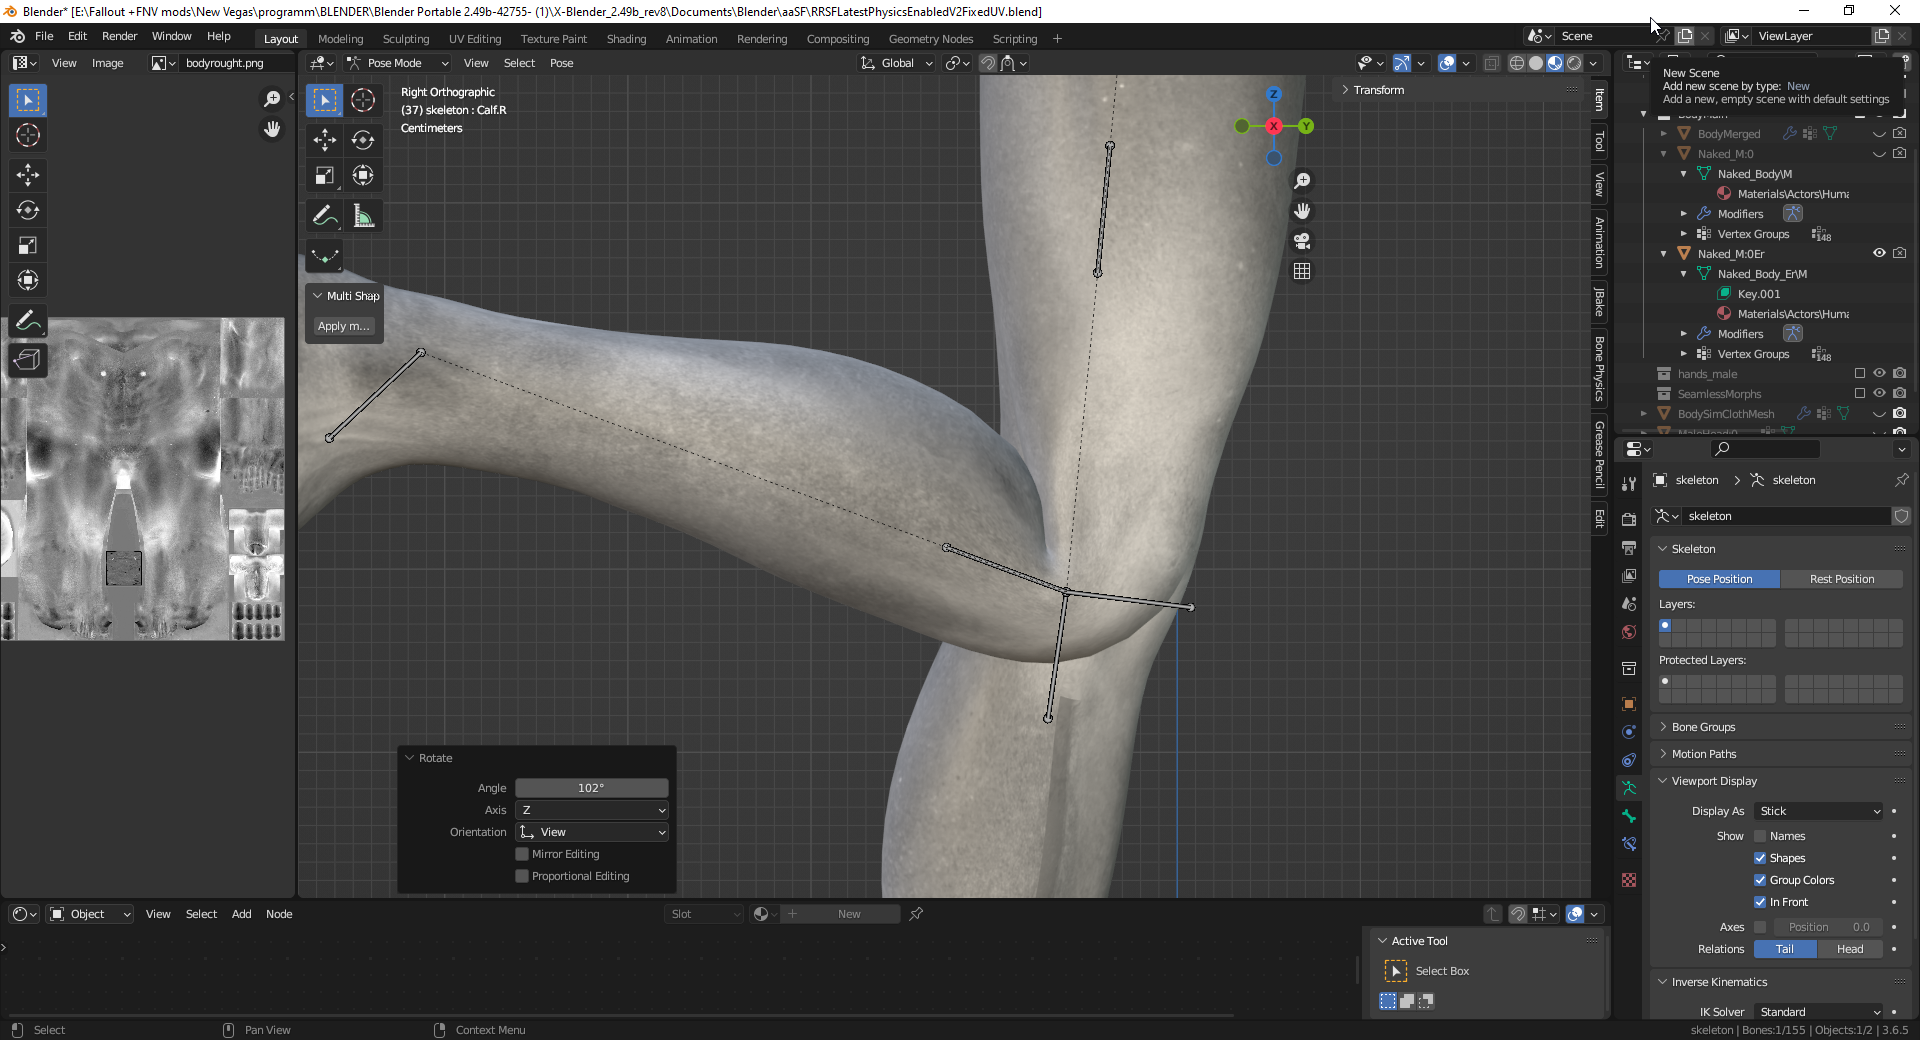Enable Mirror Editing checkbox
The height and width of the screenshot is (1040, 1920).
pyautogui.click(x=522, y=854)
